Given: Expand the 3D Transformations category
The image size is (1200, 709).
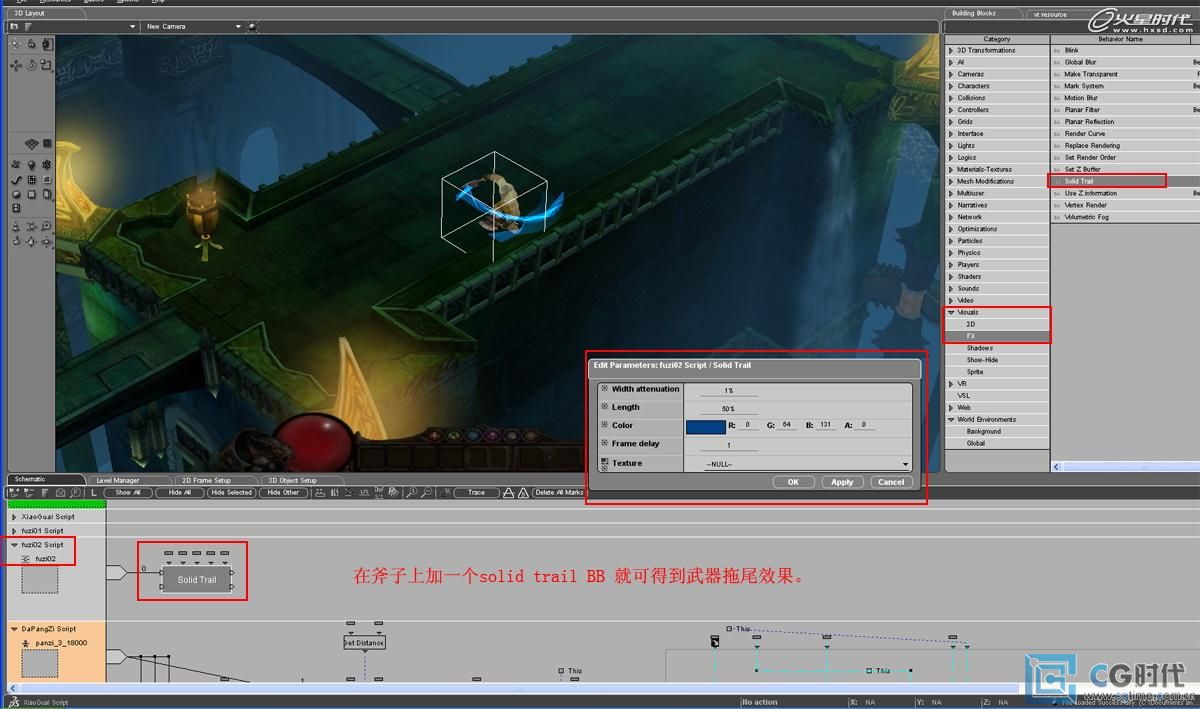Looking at the screenshot, I should [x=951, y=50].
